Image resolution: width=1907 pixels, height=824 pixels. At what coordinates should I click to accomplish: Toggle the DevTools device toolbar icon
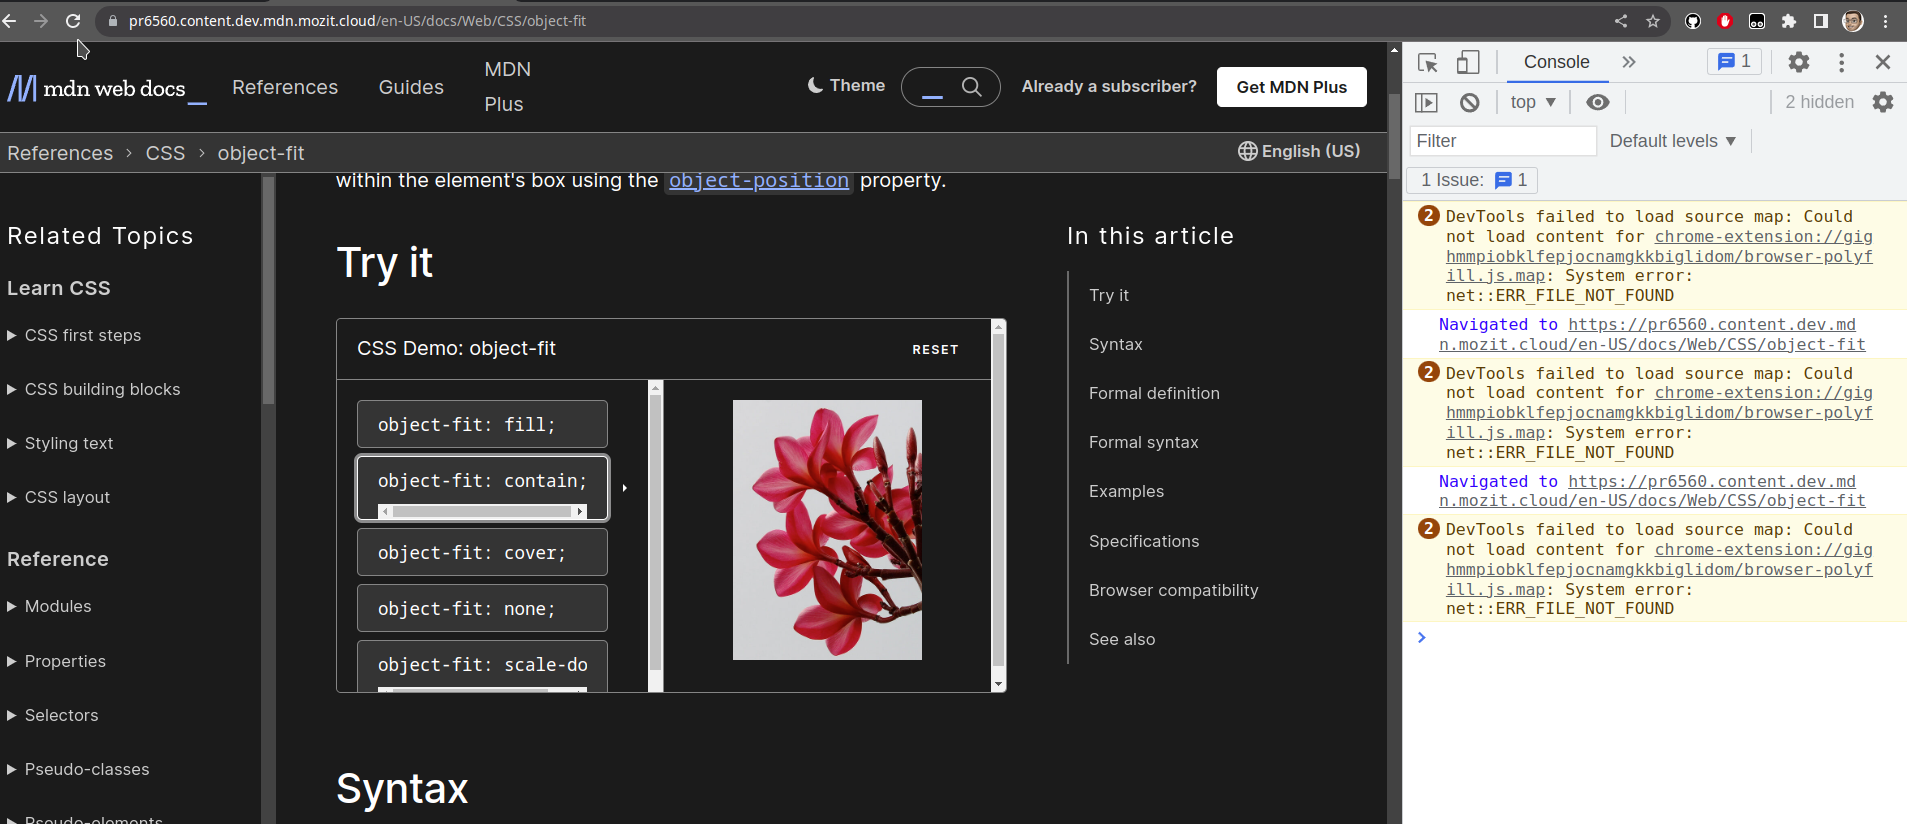pos(1468,62)
